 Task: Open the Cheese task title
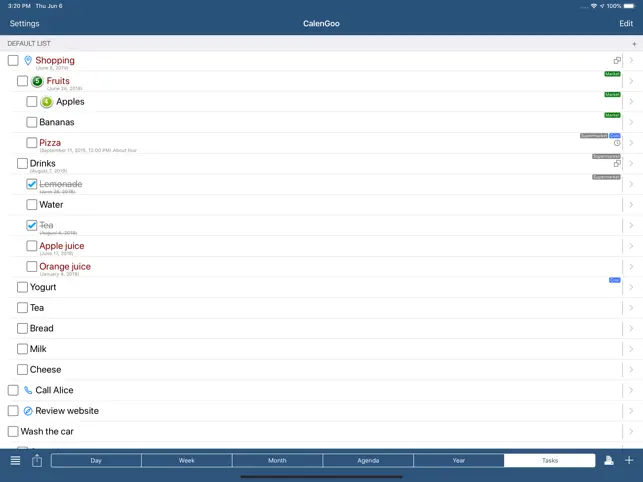tap(46, 370)
